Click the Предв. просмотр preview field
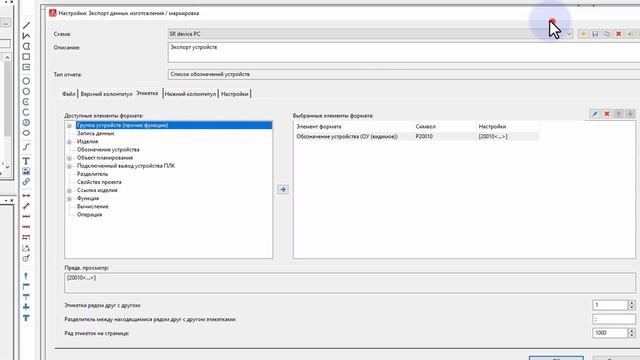The height and width of the screenshot is (360, 640). click(x=350, y=283)
